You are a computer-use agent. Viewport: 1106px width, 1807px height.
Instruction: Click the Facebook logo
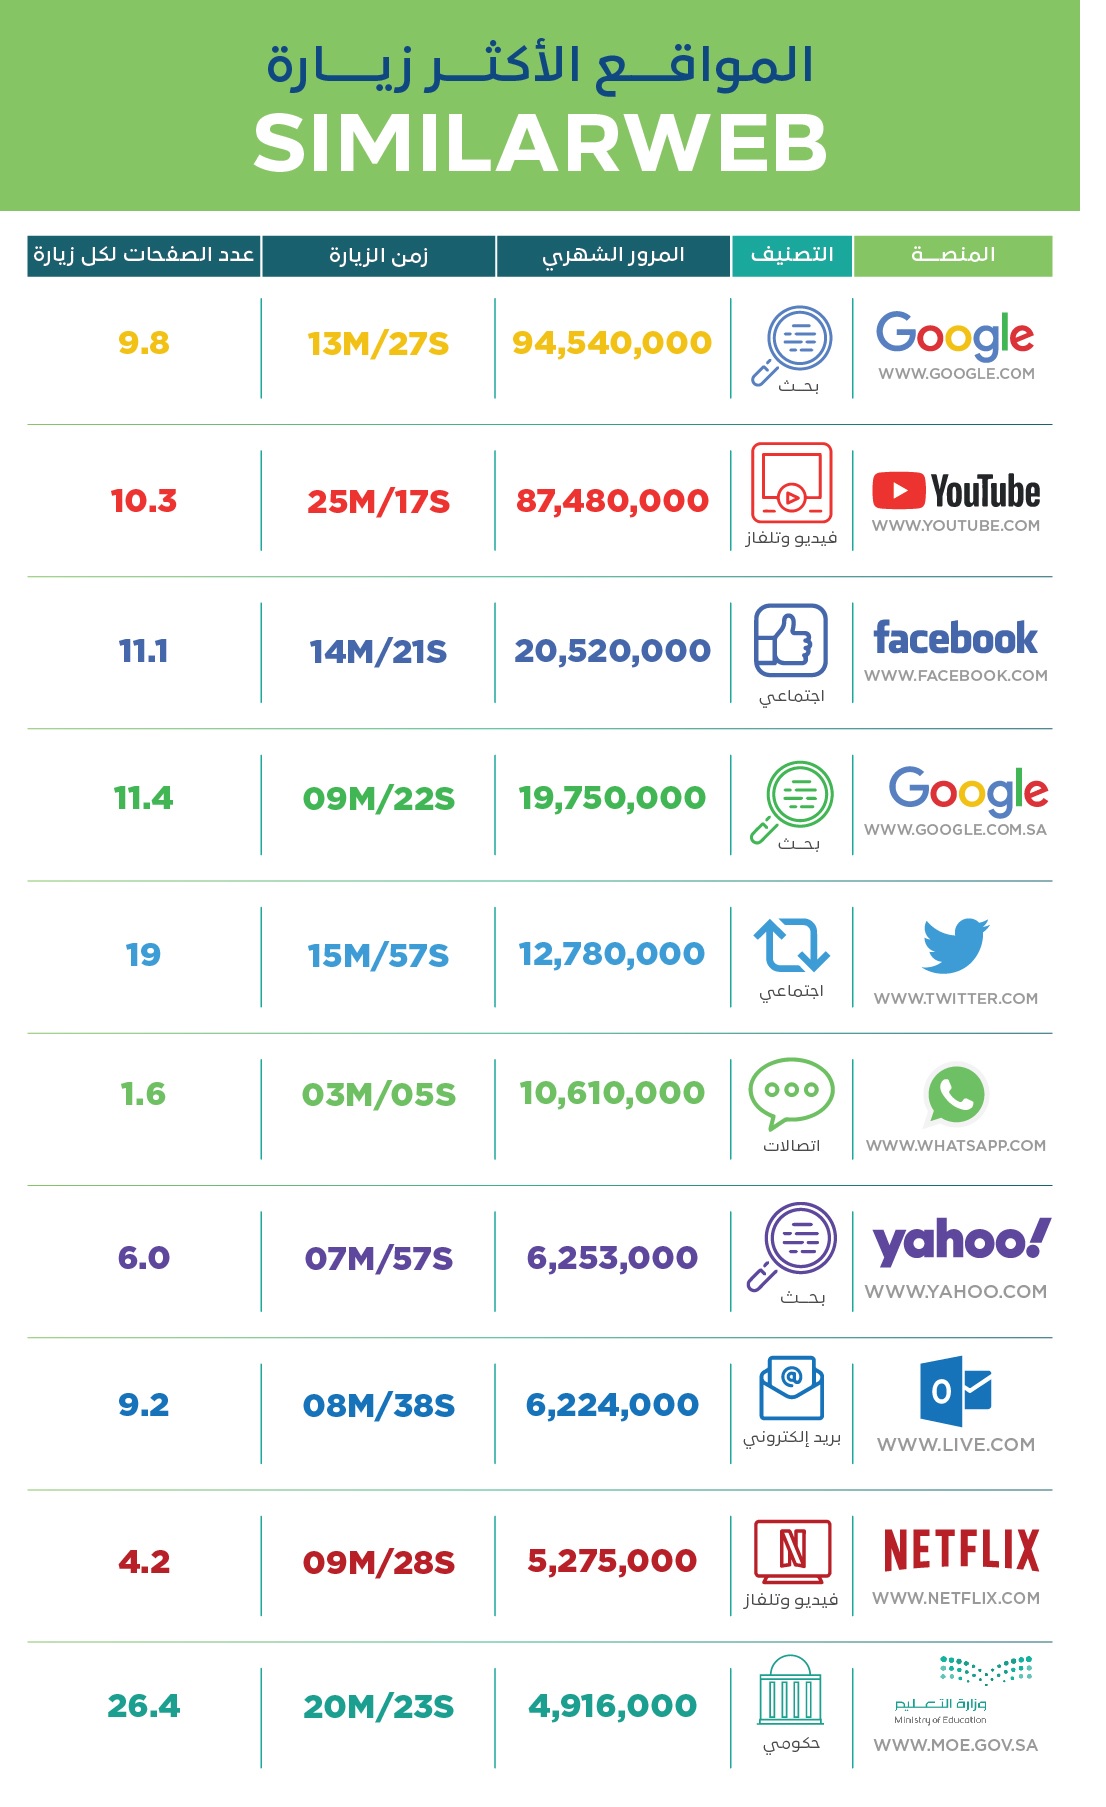pos(955,638)
